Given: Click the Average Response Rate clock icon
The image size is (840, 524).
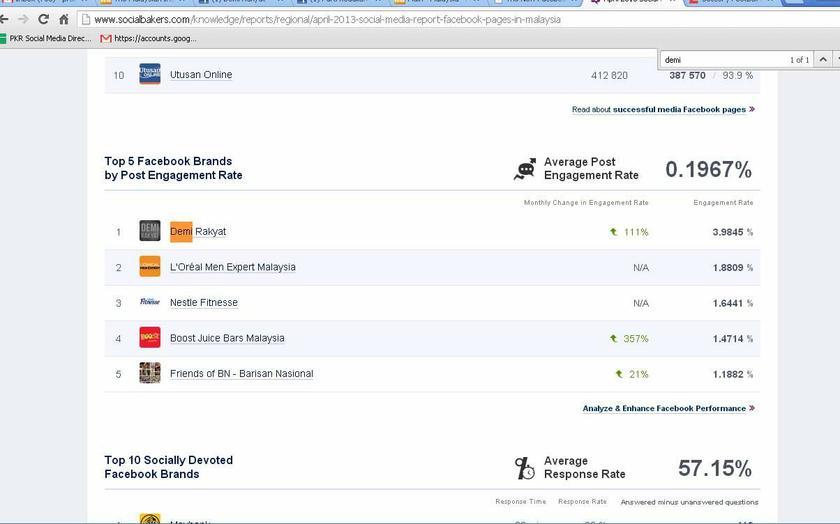Looking at the screenshot, I should coord(524,468).
